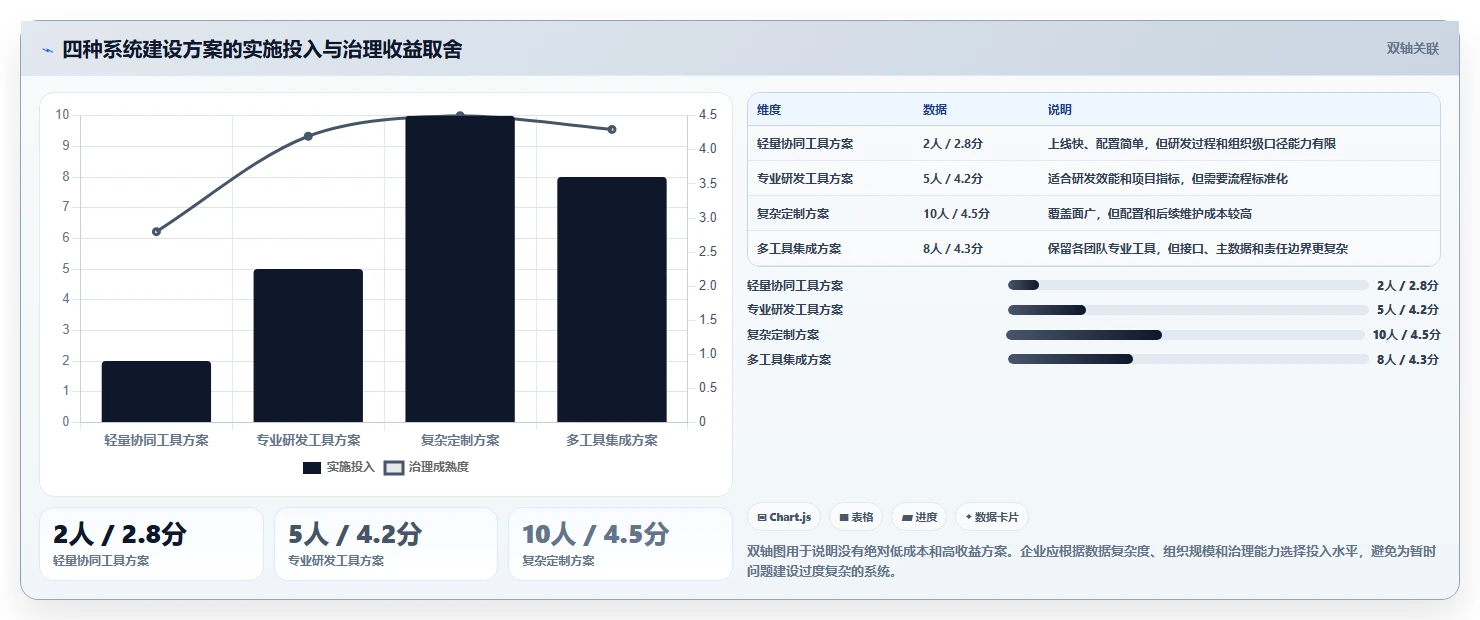Viewport: 1480px width, 620px height.
Task: Click the x-axis label 专业研发工具方案
Action: [x=308, y=440]
